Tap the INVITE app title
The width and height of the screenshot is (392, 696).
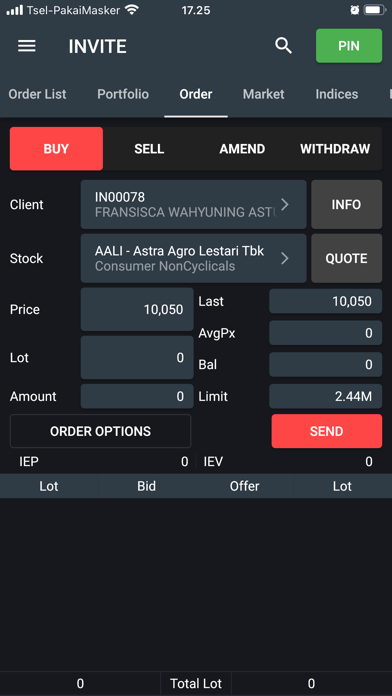98,46
